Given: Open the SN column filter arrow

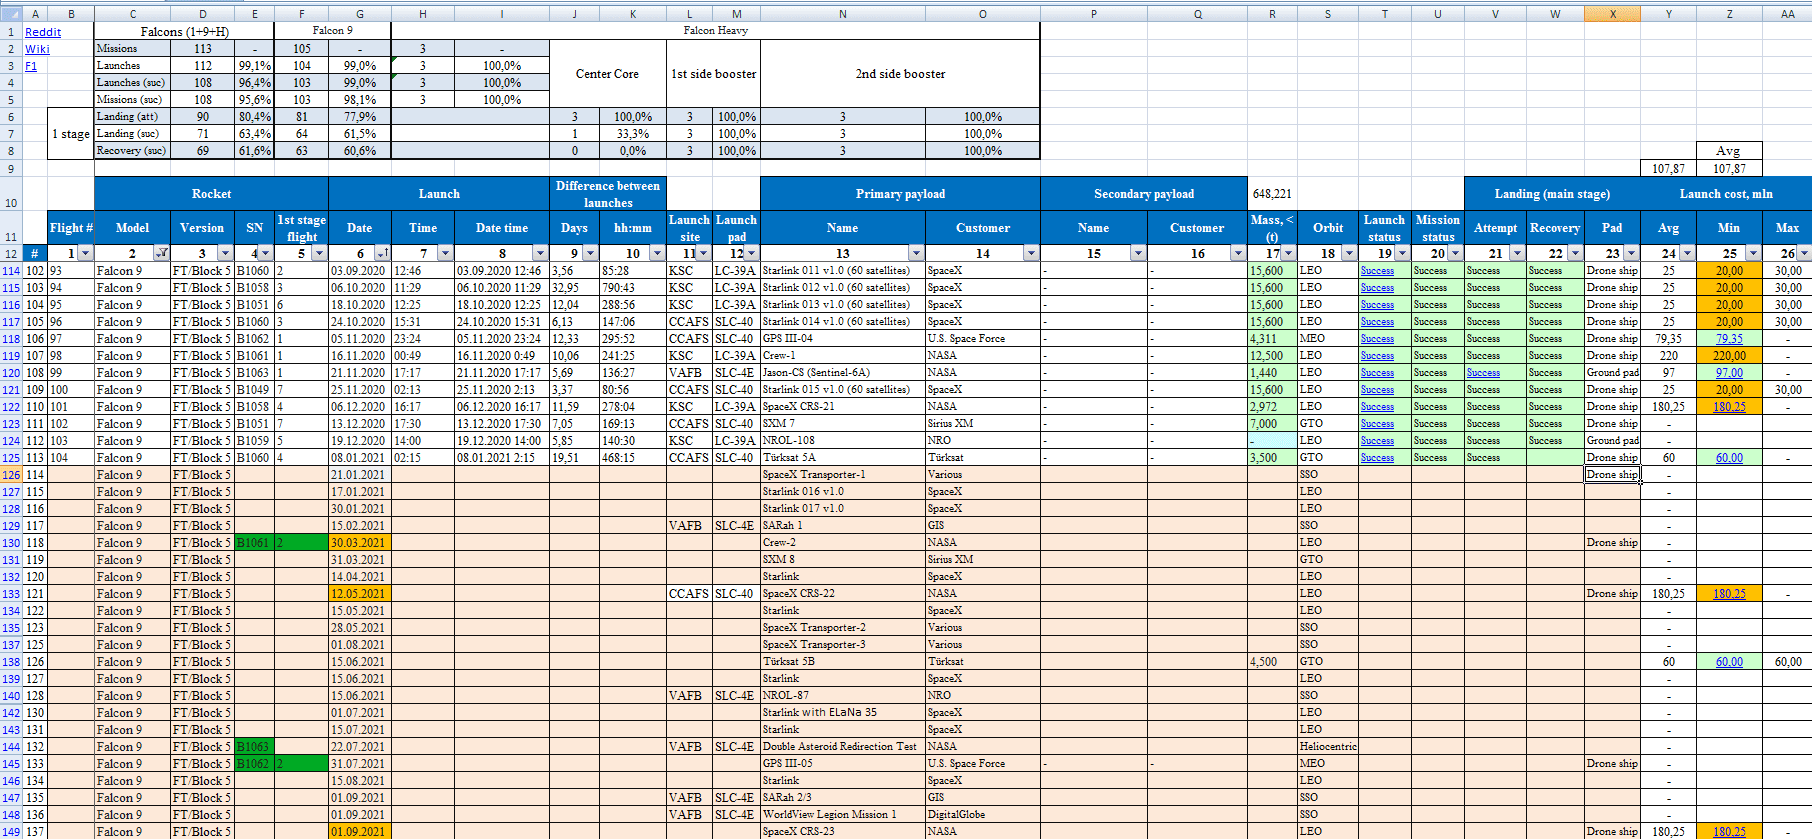Looking at the screenshot, I should tap(265, 254).
